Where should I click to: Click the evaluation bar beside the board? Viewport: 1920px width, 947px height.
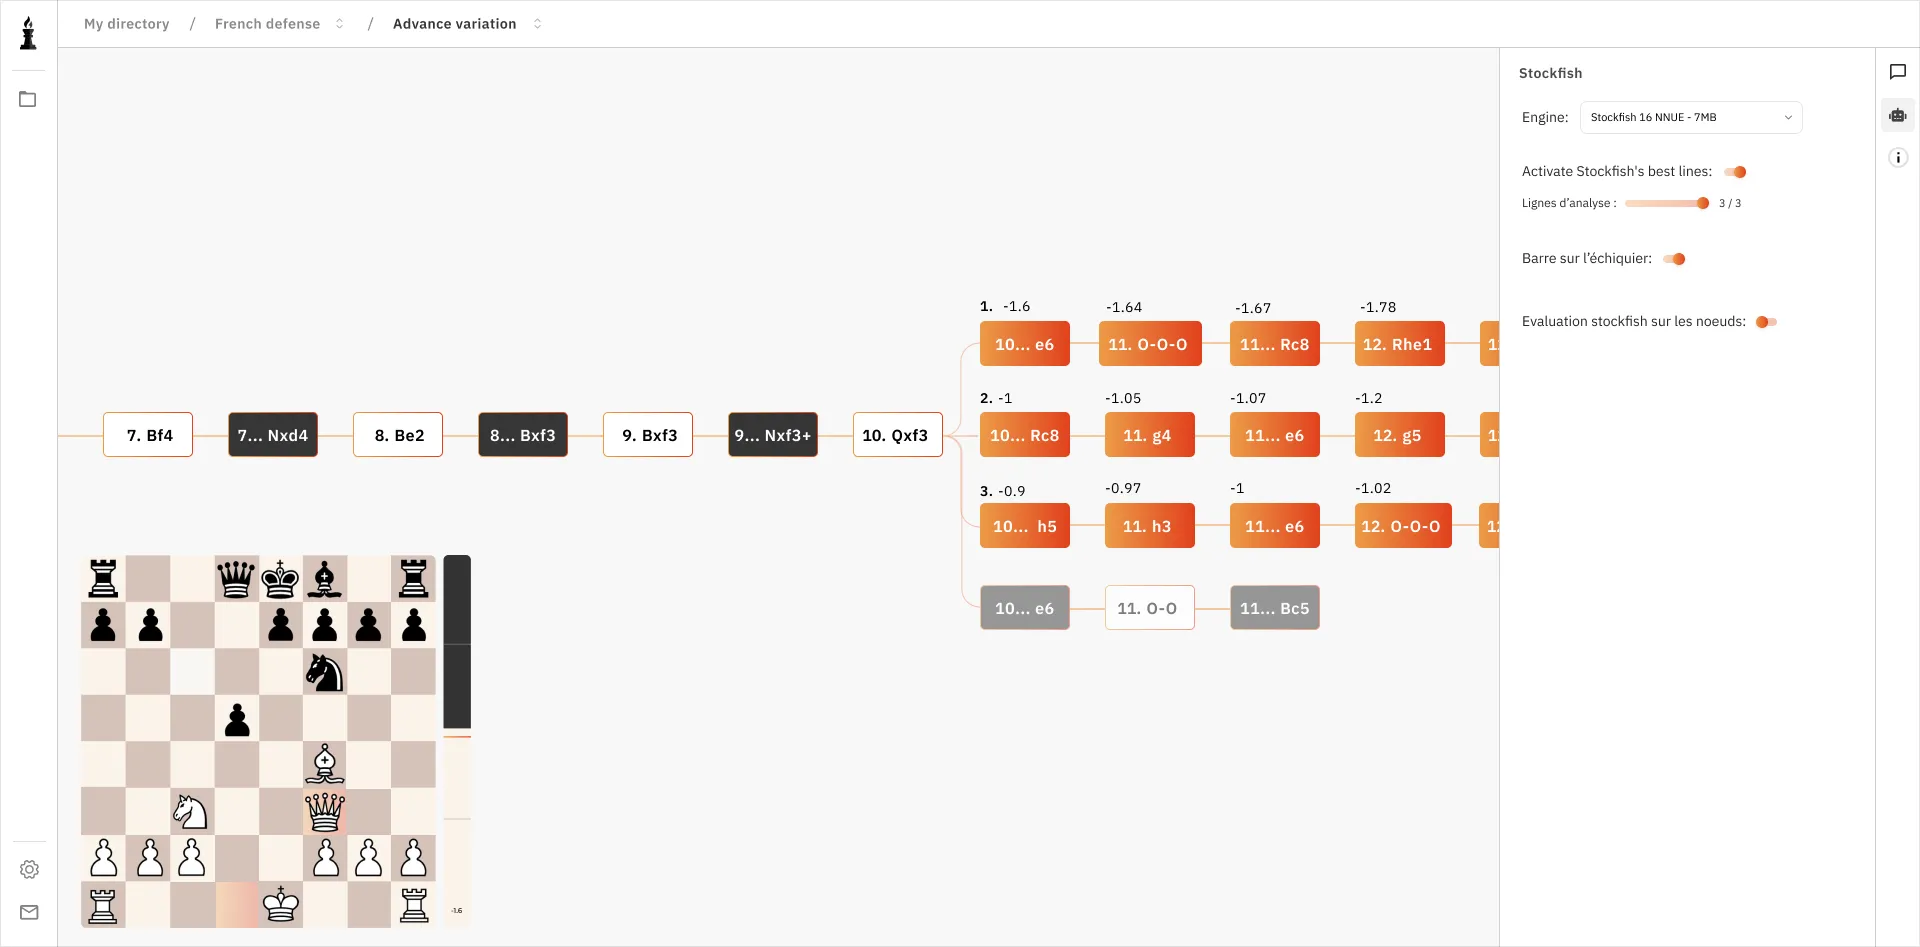click(x=457, y=740)
